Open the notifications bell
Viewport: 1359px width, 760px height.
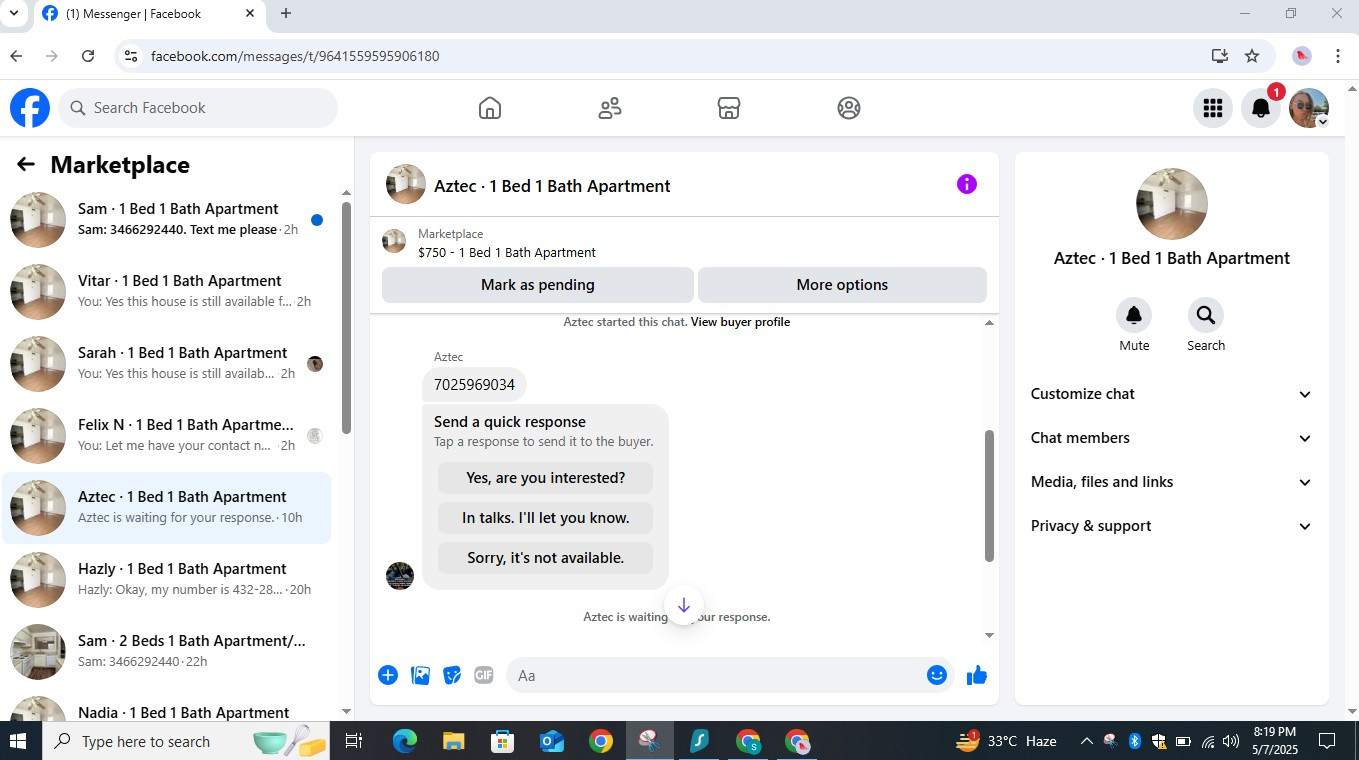tap(1261, 108)
